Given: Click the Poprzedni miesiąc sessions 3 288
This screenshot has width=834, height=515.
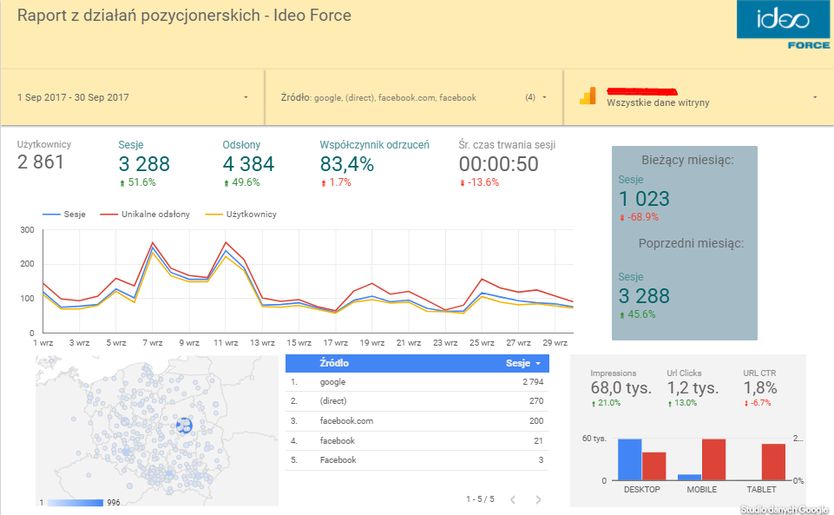Looking at the screenshot, I should pos(644,296).
